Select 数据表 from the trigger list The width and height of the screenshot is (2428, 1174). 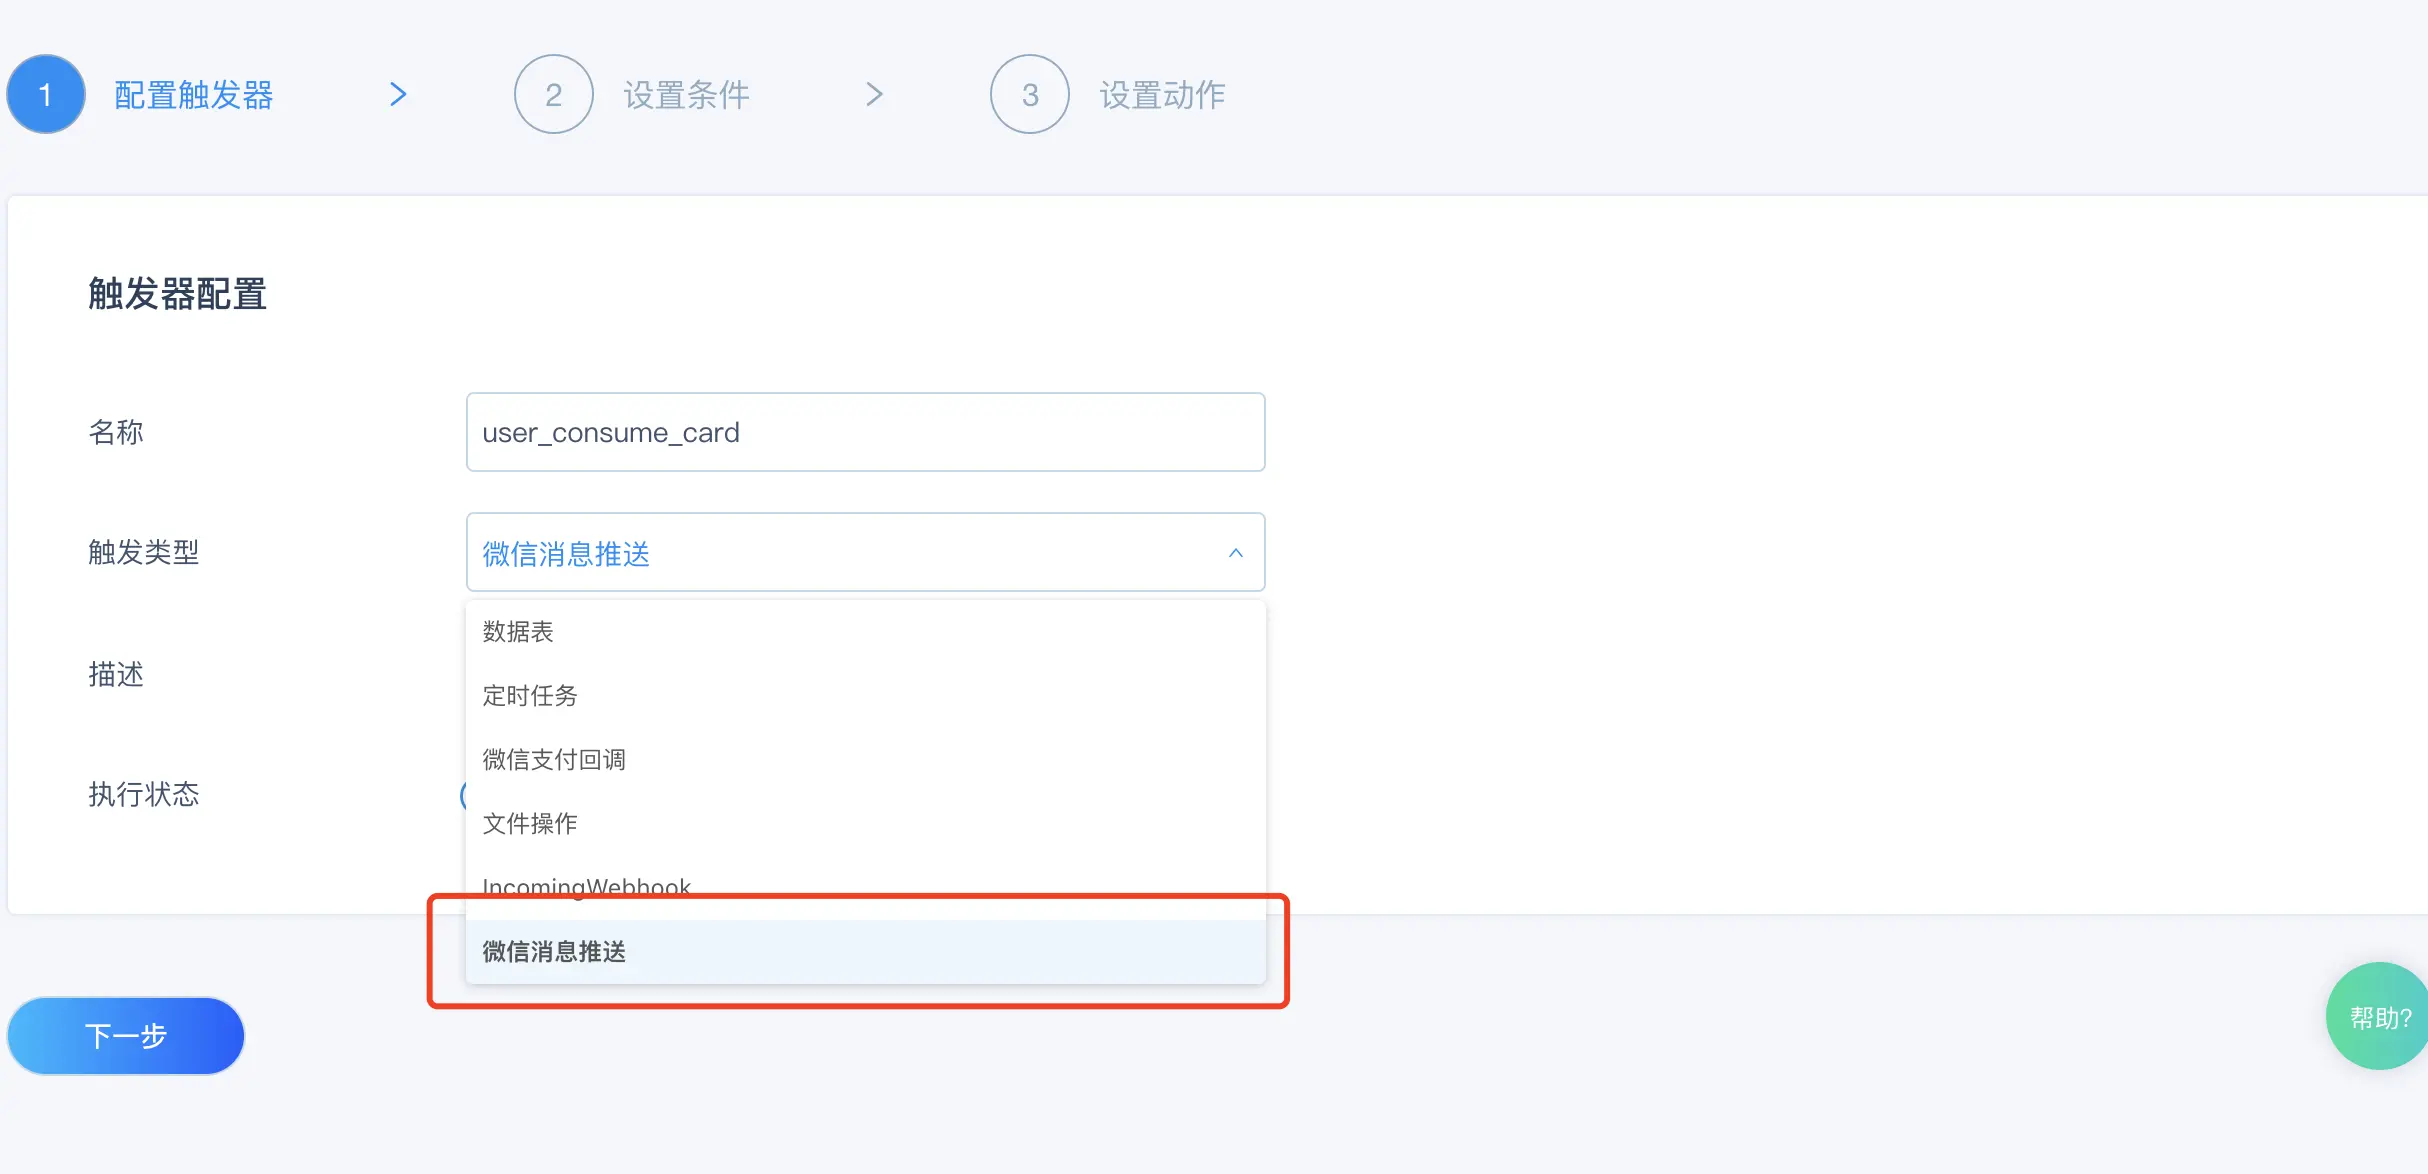coord(518,632)
